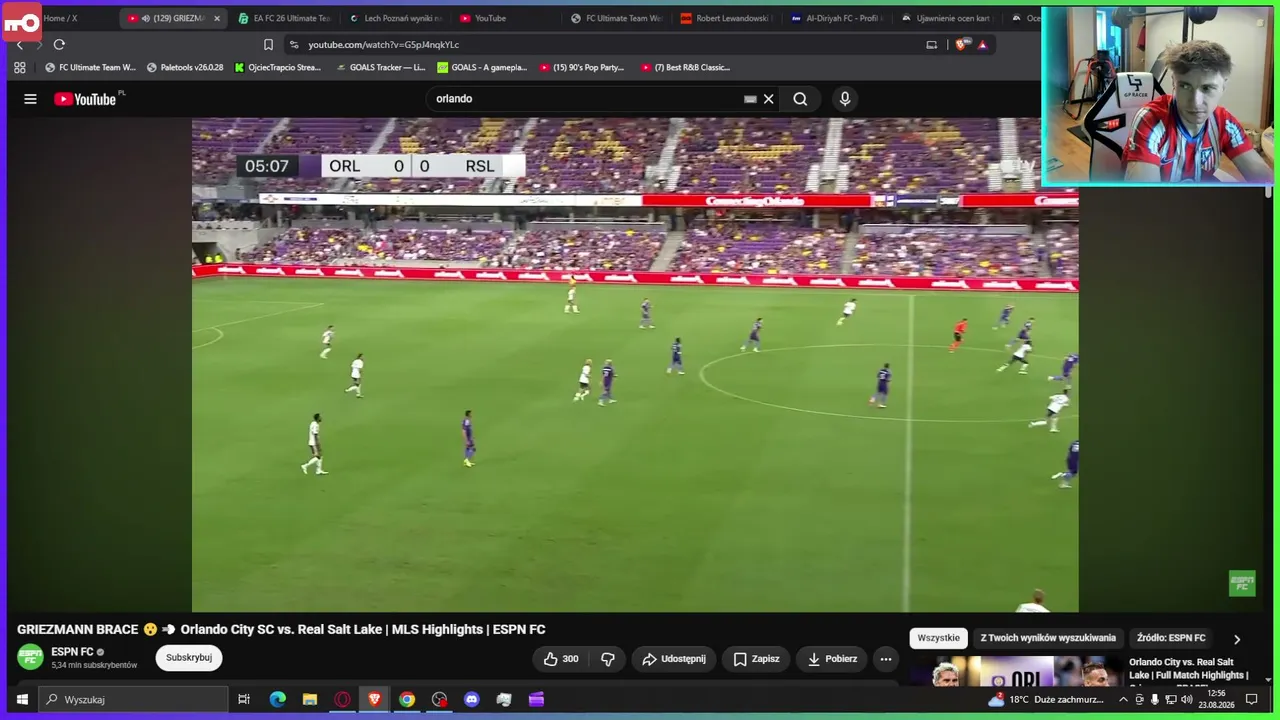Open the on-screen keyboard icon in search box
The width and height of the screenshot is (1280, 720).
pyautogui.click(x=750, y=99)
